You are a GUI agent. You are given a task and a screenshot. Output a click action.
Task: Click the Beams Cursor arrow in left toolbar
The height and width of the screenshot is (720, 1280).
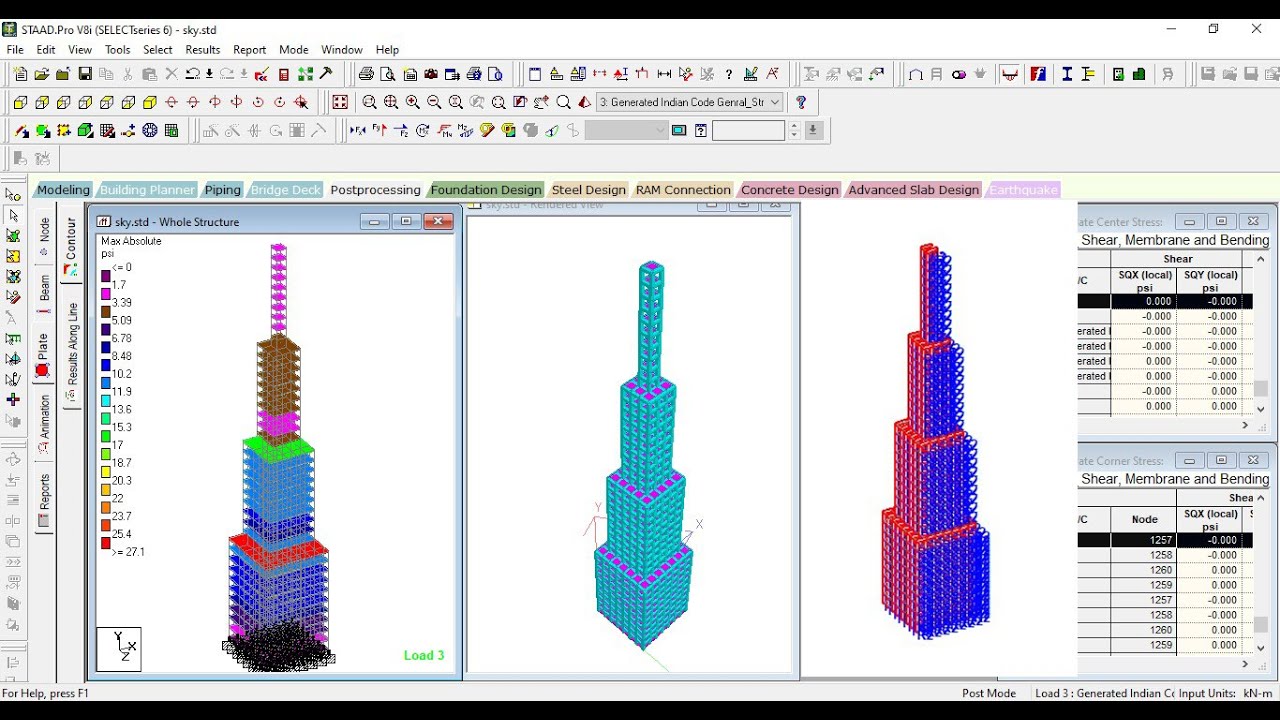(x=13, y=215)
